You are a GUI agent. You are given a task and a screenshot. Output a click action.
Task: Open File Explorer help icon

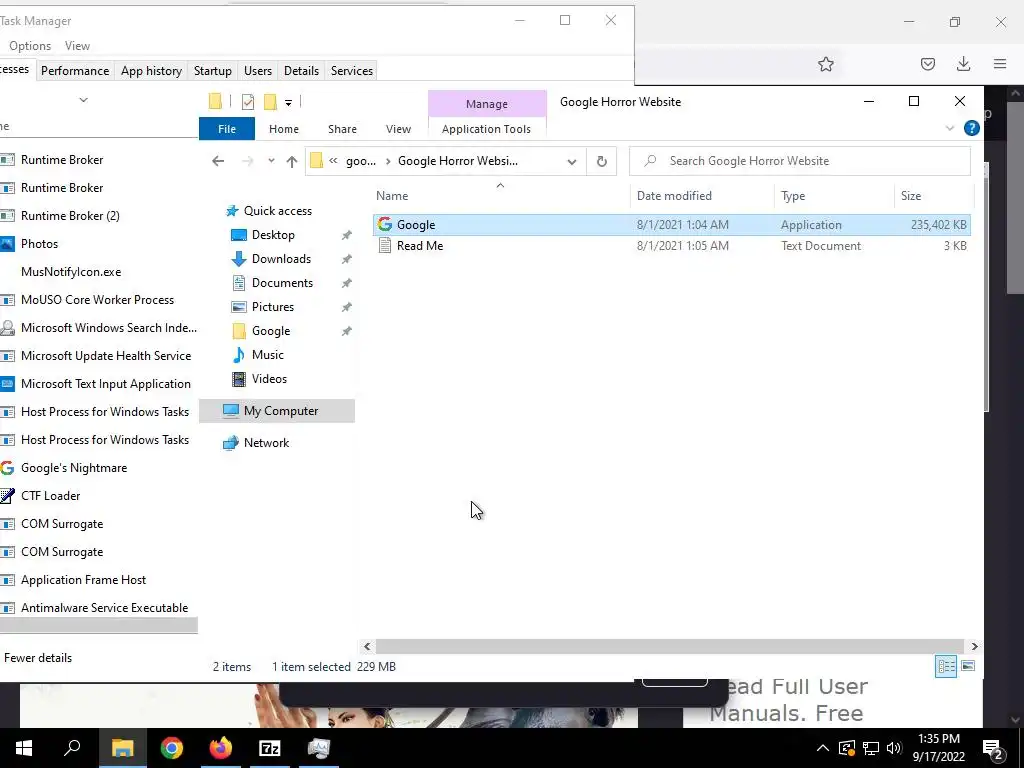[x=972, y=129]
